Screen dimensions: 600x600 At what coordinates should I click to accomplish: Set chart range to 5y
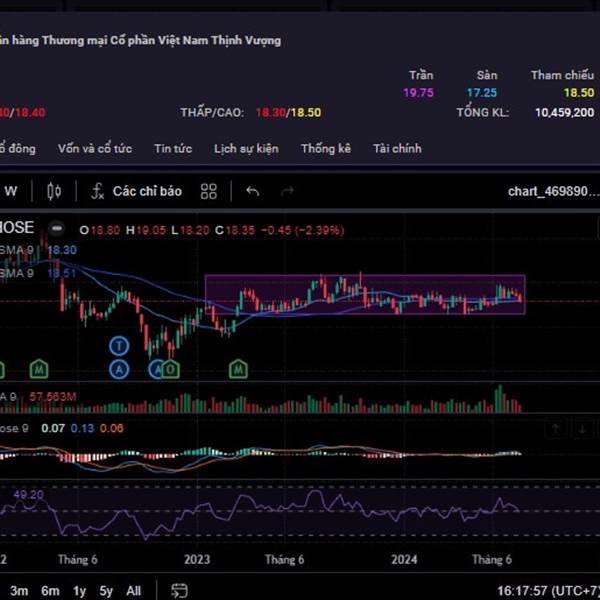[x=106, y=591]
